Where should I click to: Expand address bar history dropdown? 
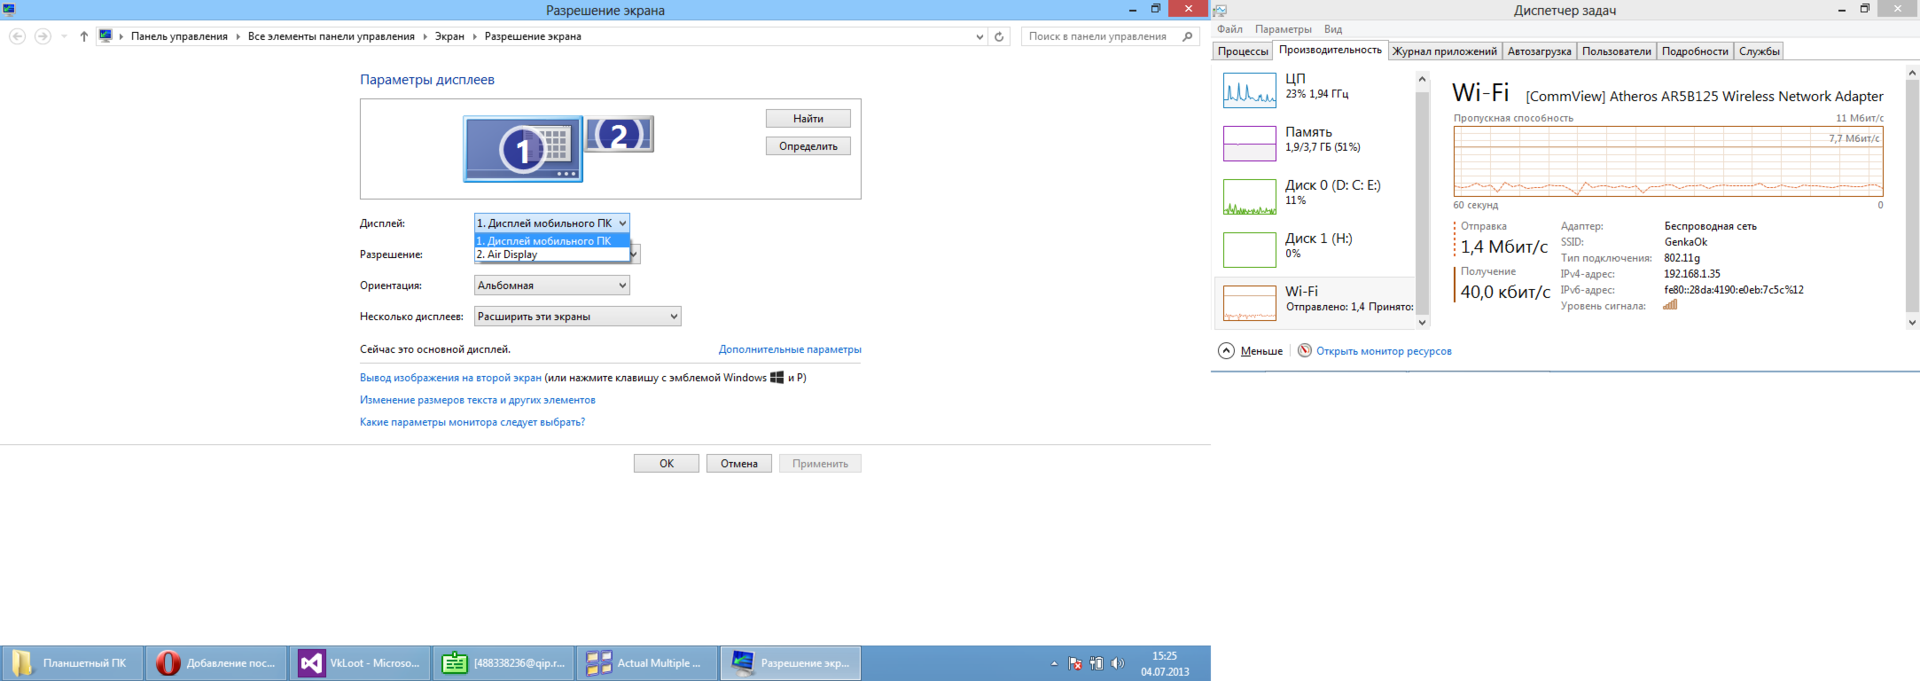pos(979,36)
